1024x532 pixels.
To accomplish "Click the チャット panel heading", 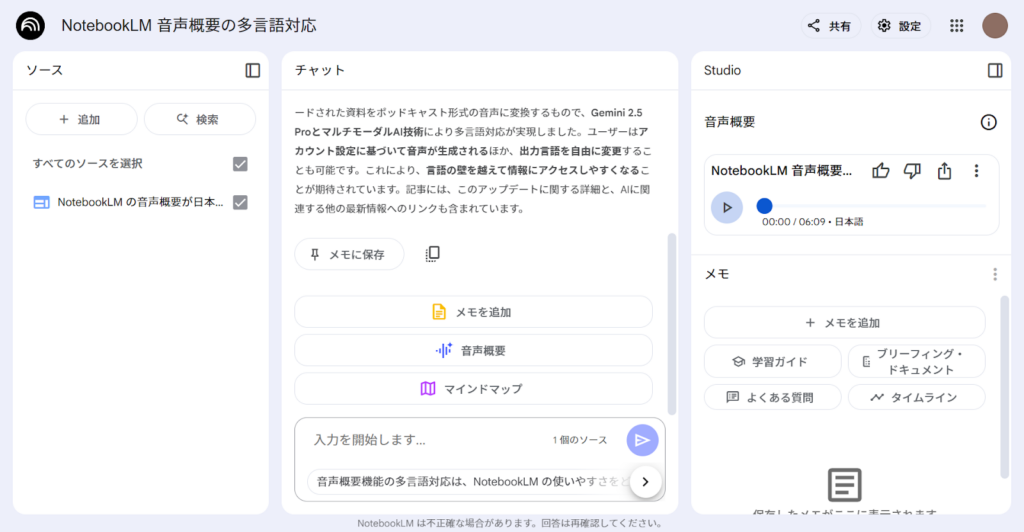I will tap(319, 70).
